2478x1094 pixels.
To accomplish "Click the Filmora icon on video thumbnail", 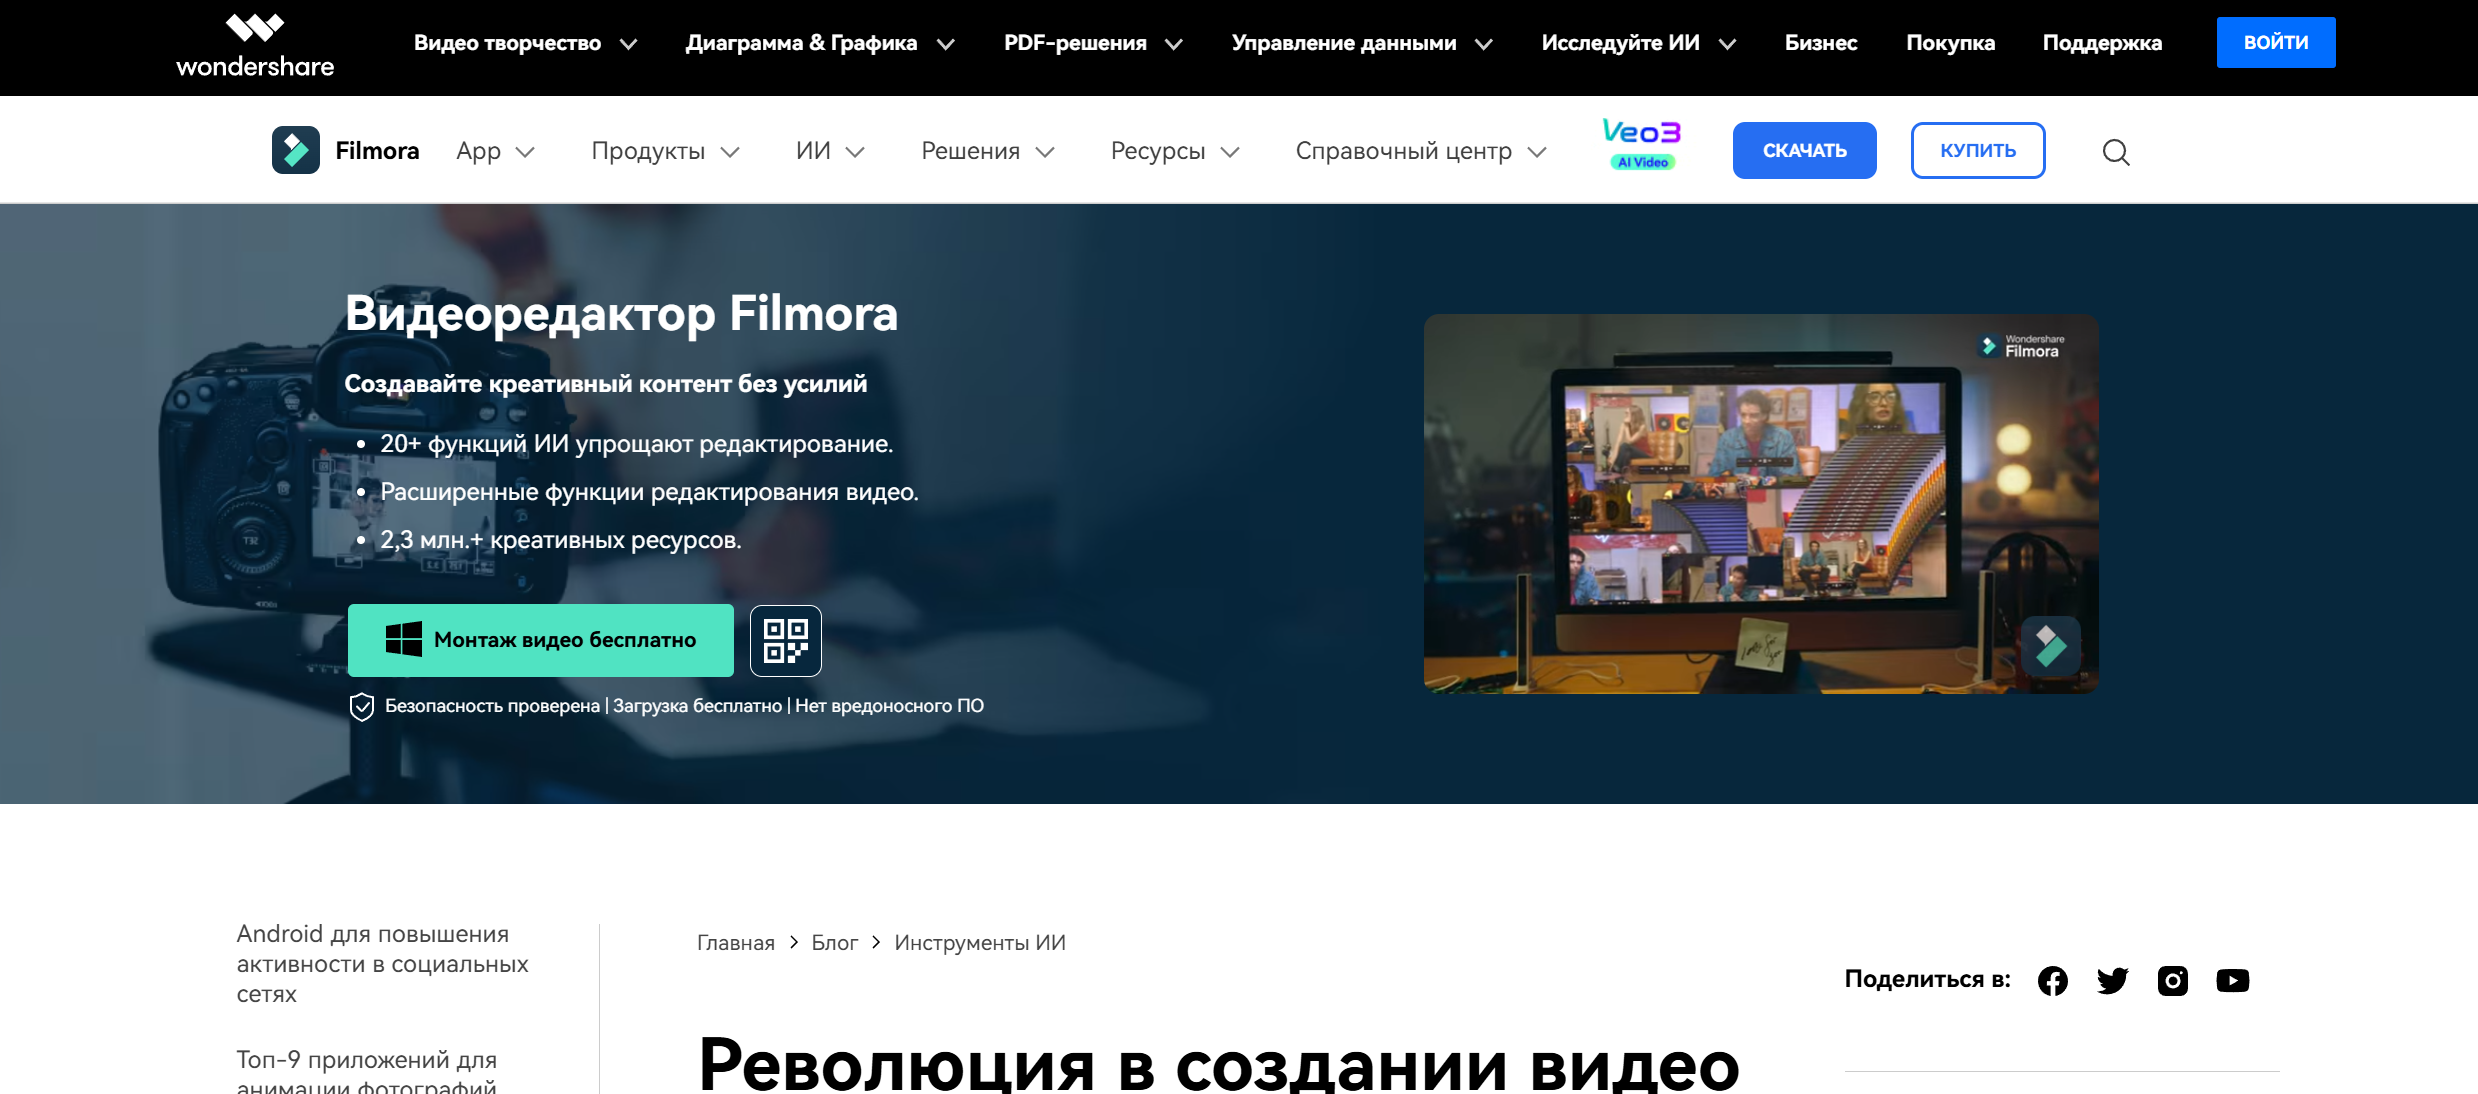I will (2051, 646).
